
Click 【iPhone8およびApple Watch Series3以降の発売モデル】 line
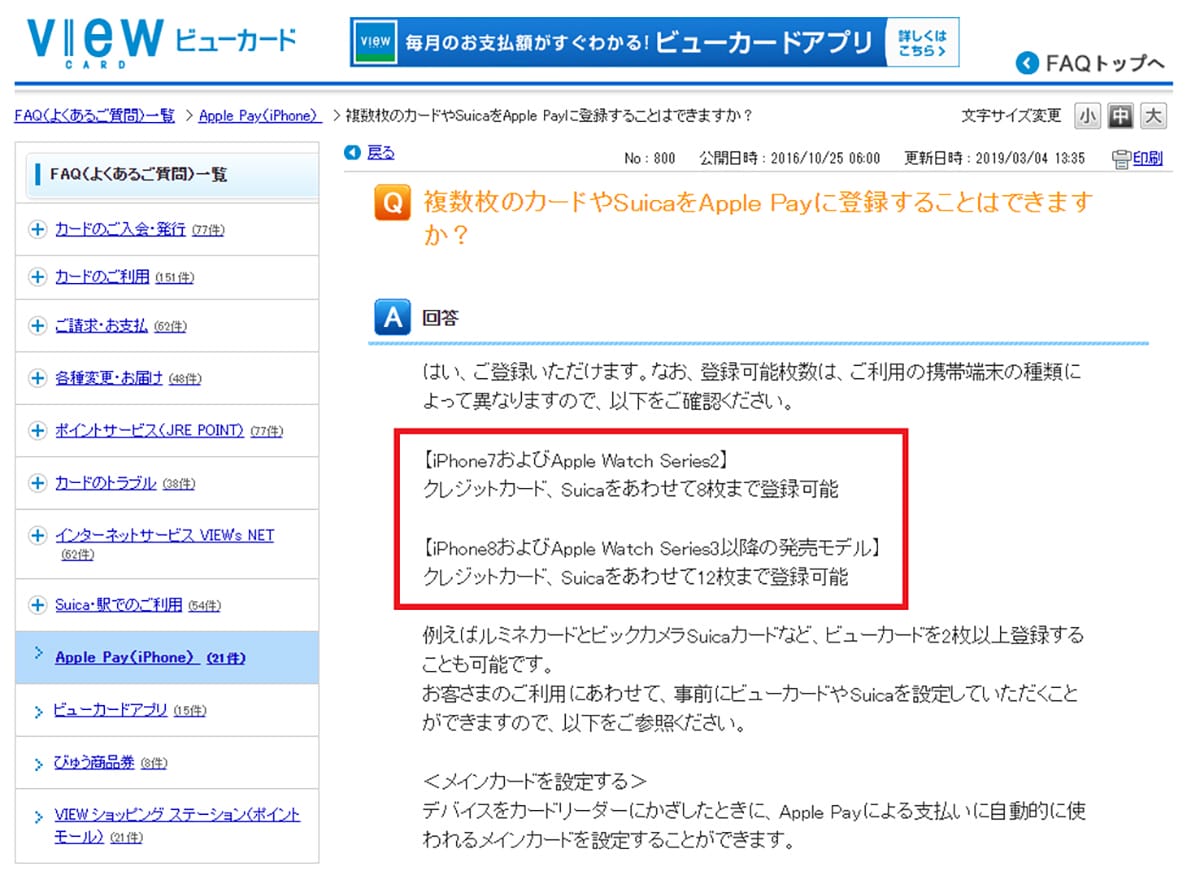click(652, 548)
